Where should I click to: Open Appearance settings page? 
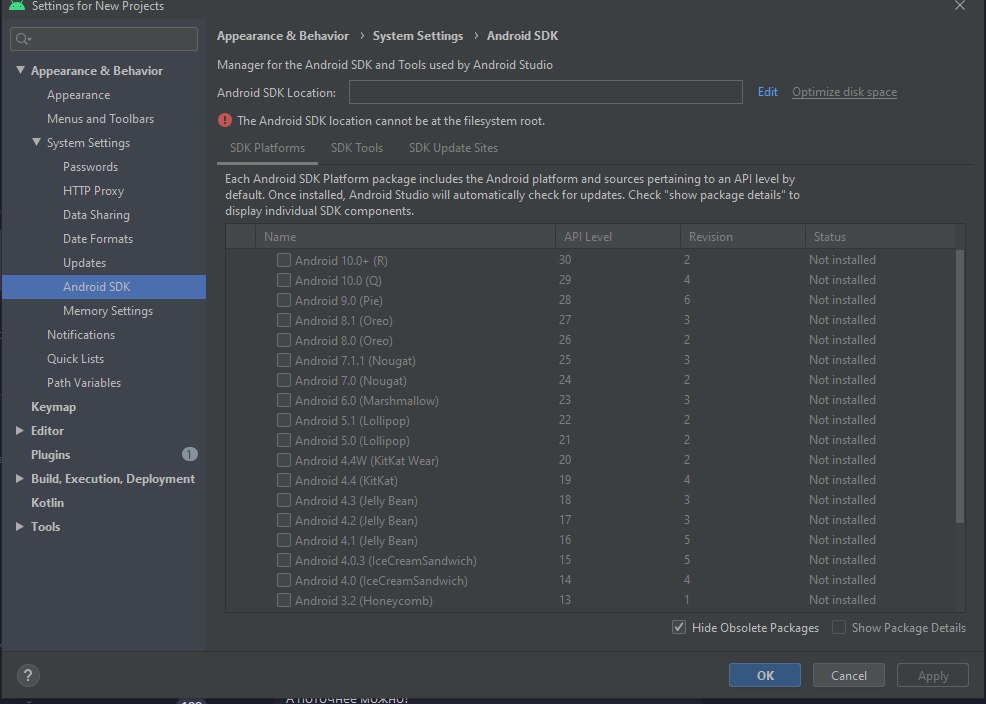(79, 95)
